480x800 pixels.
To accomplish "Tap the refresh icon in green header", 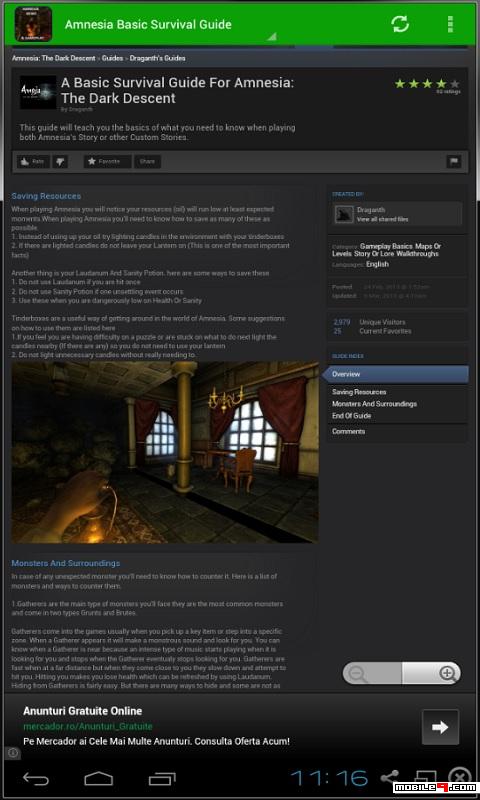I will 400,24.
